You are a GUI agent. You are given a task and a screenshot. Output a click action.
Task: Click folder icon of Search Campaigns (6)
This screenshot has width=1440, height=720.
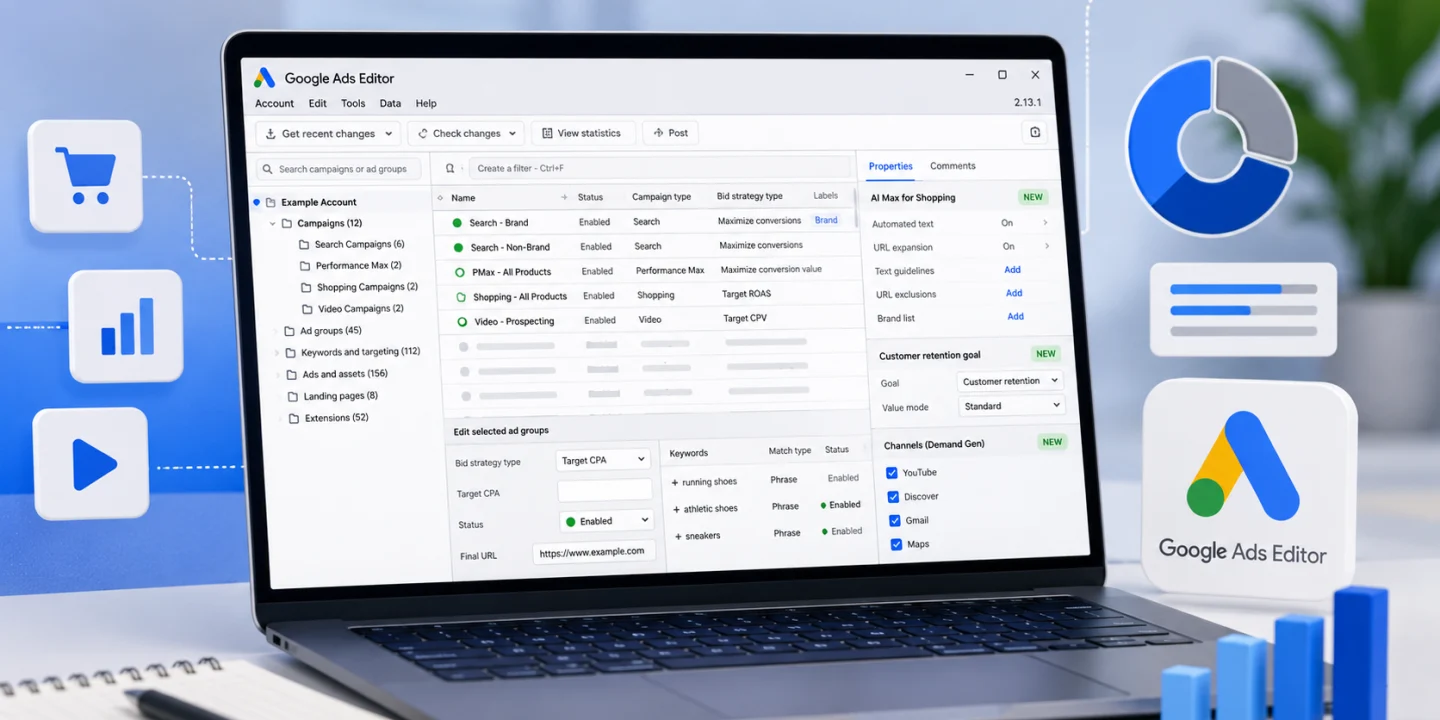tap(304, 244)
